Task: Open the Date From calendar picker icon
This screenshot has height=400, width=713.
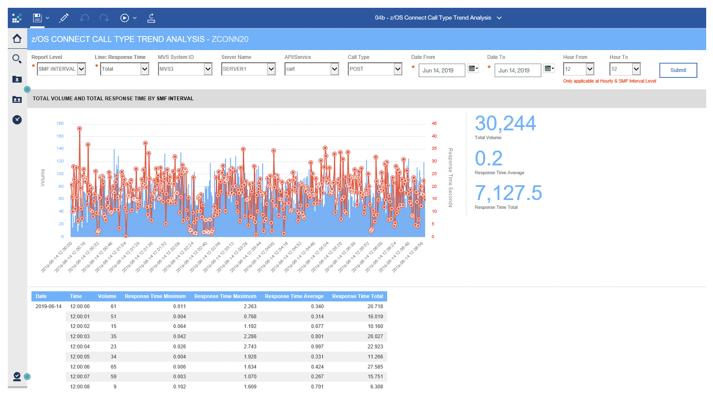Action: [x=472, y=70]
